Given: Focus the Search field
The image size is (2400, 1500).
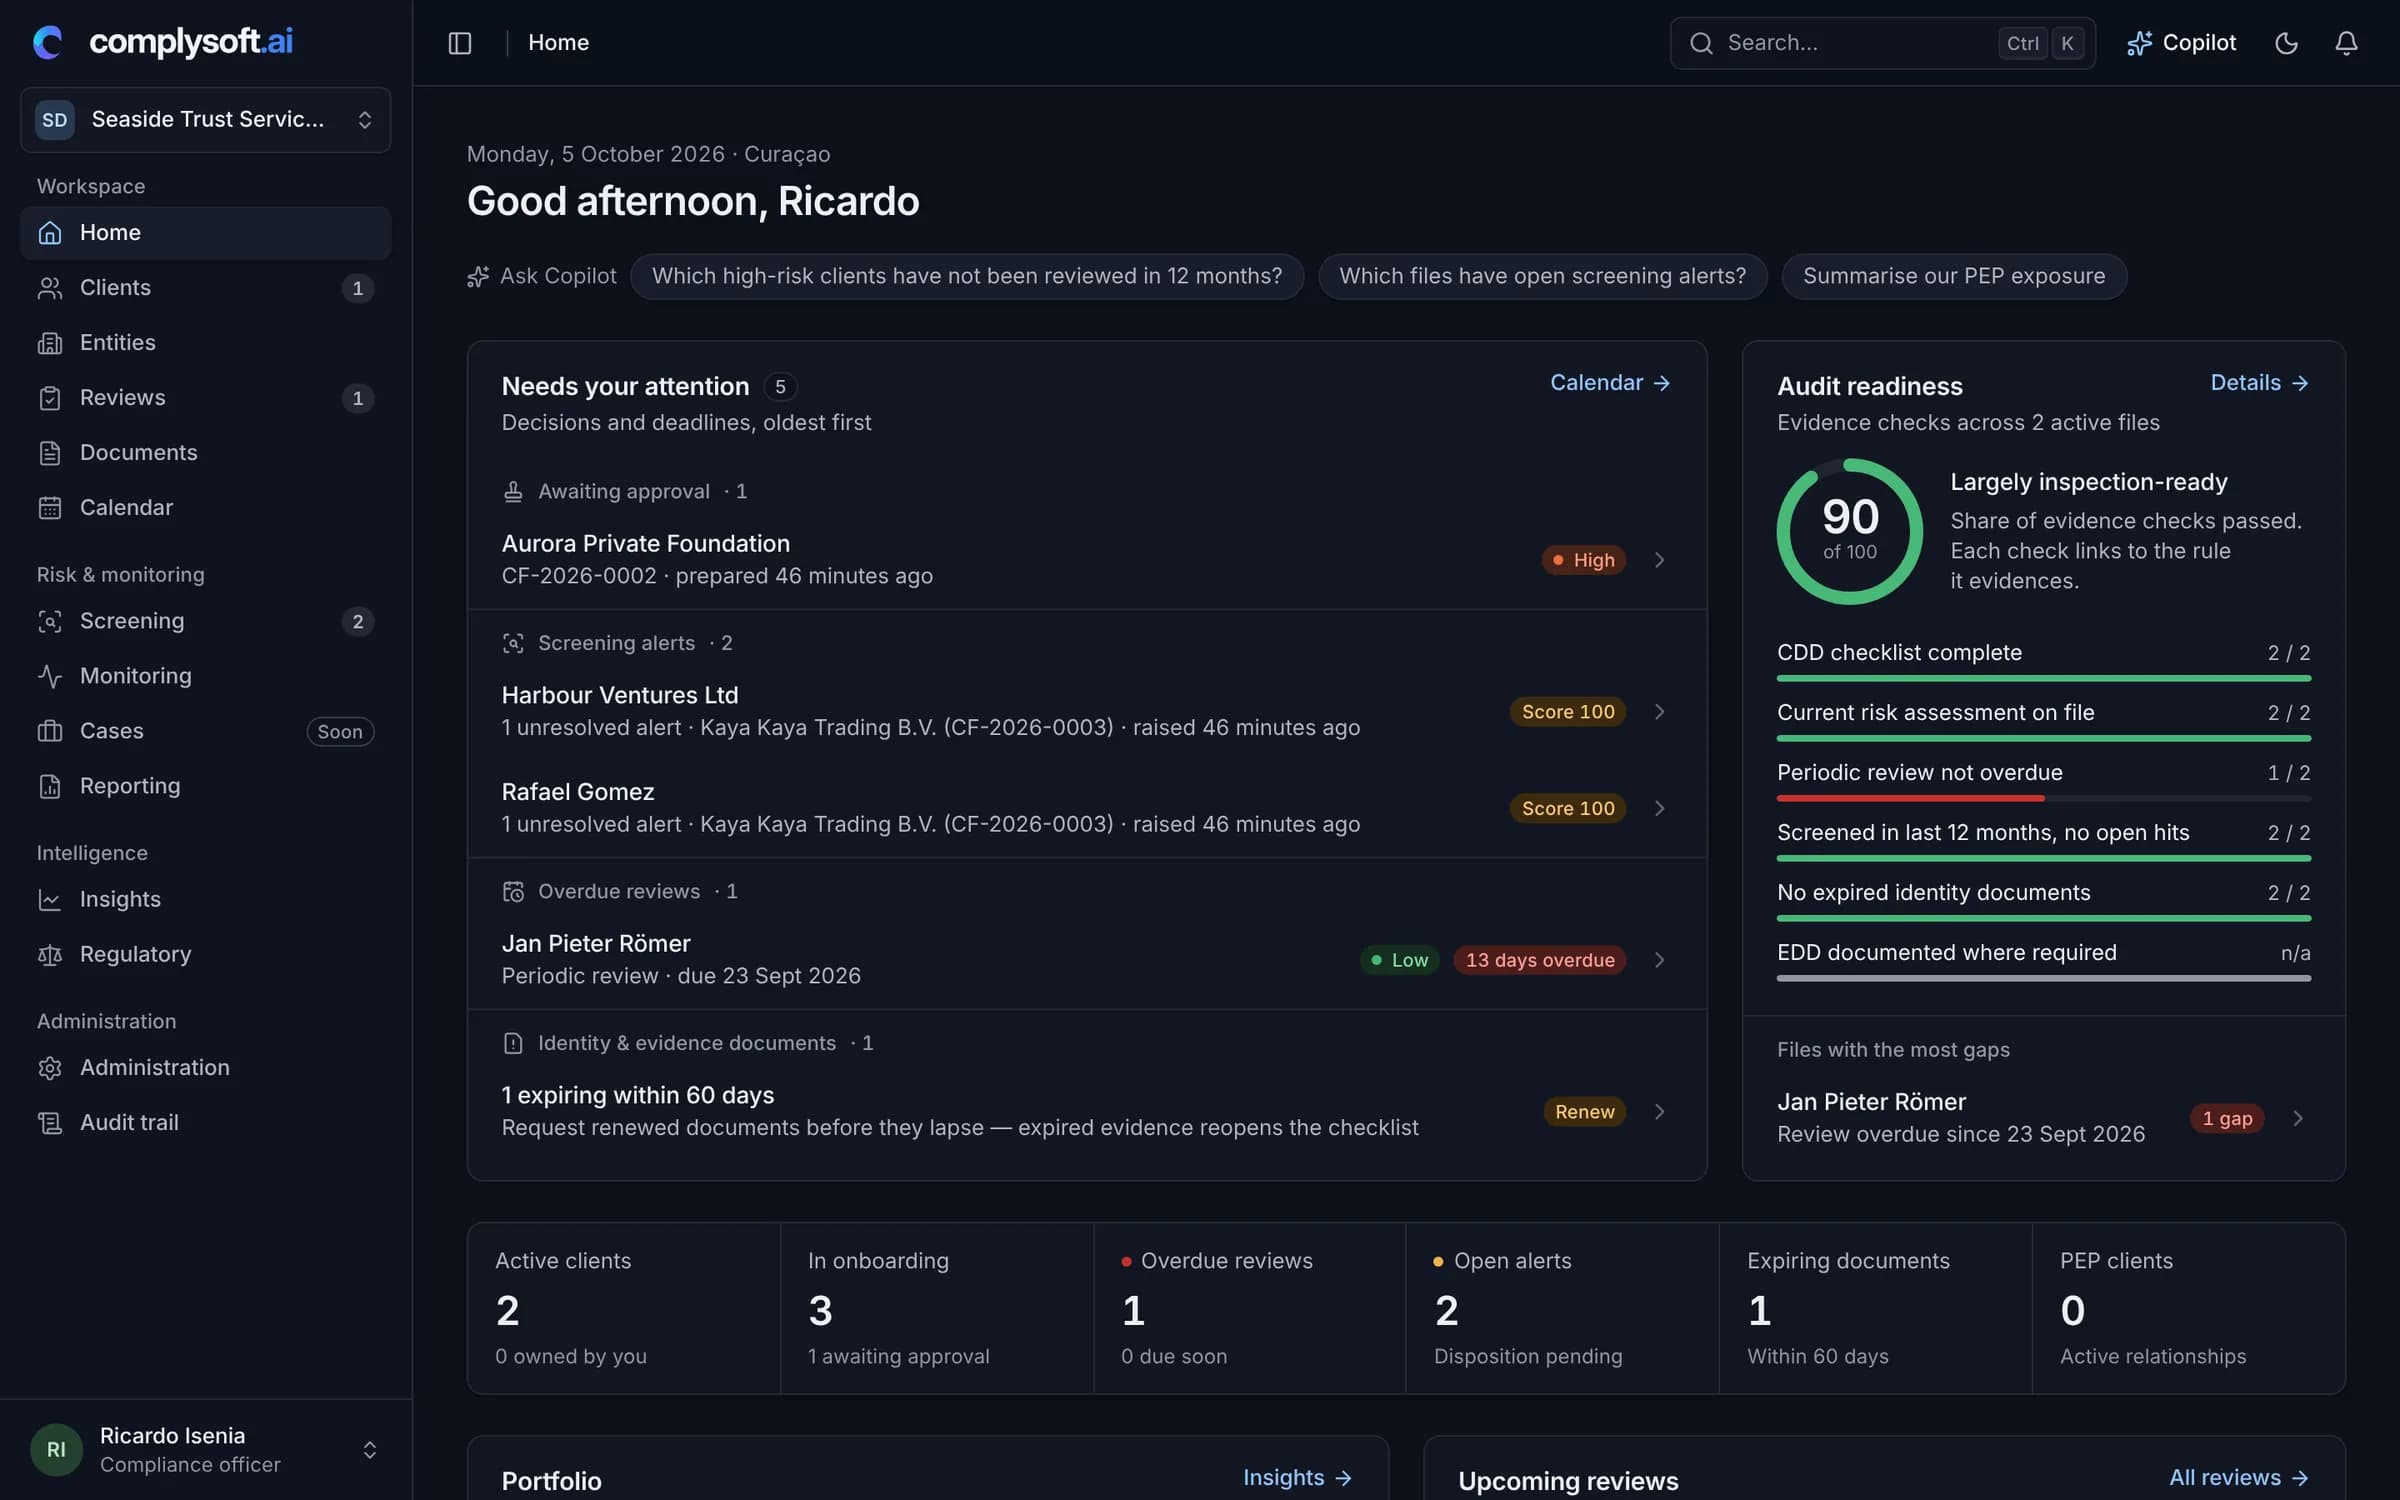Looking at the screenshot, I should pyautogui.click(x=1882, y=43).
